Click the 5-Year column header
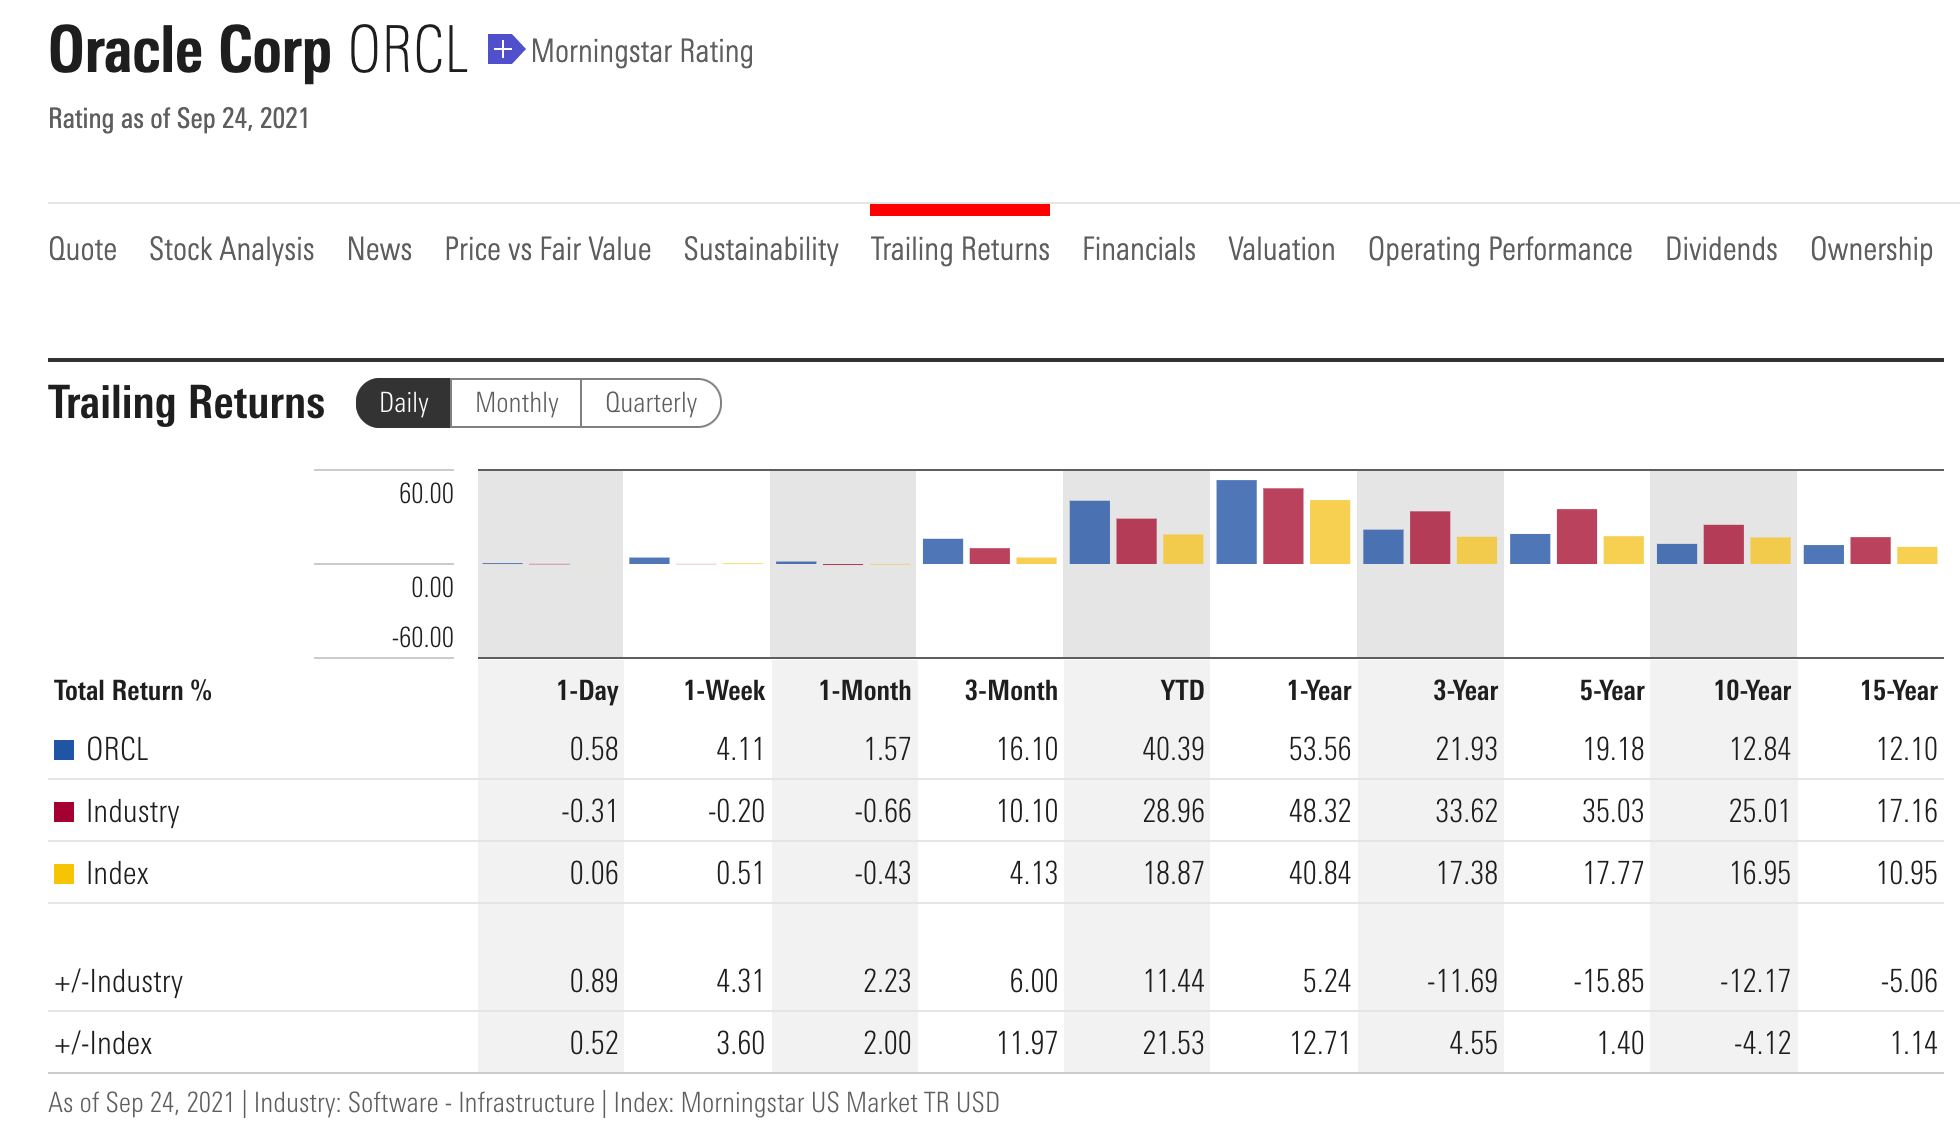This screenshot has height=1136, width=1960. (x=1612, y=690)
